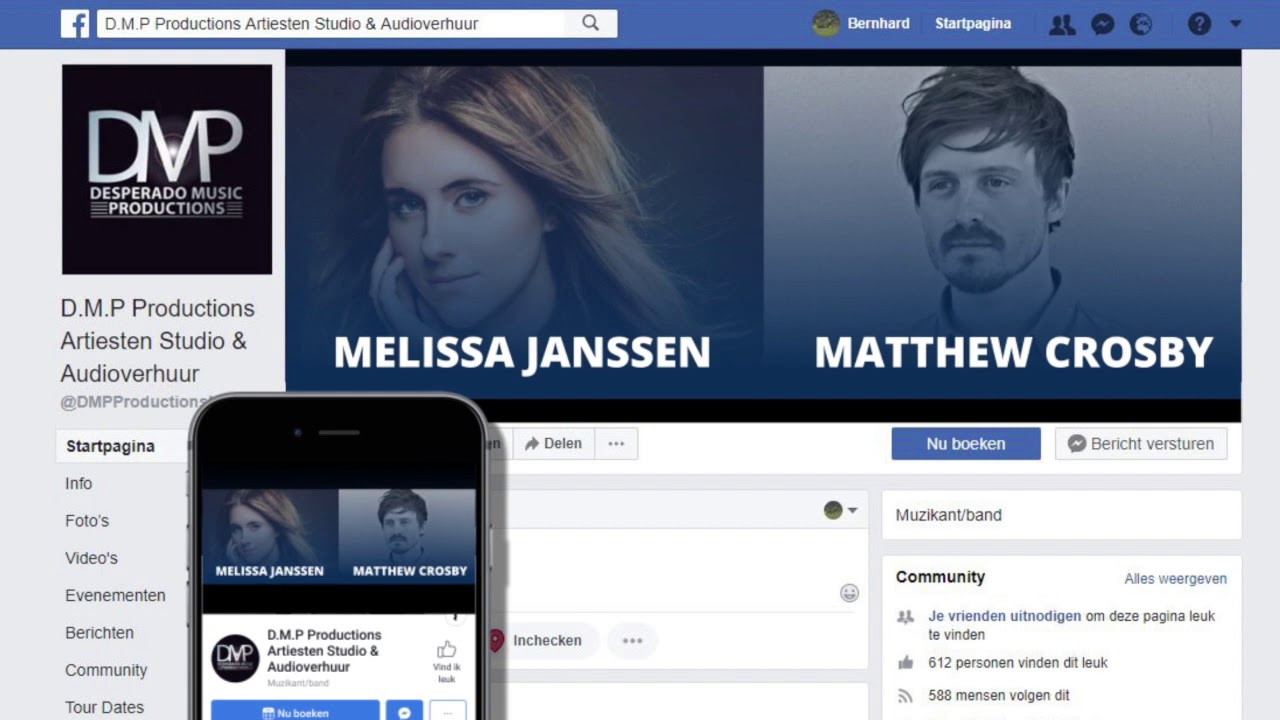Click the D.M.P Productions page title
Image resolution: width=1280 pixels, height=720 pixels.
pos(157,341)
